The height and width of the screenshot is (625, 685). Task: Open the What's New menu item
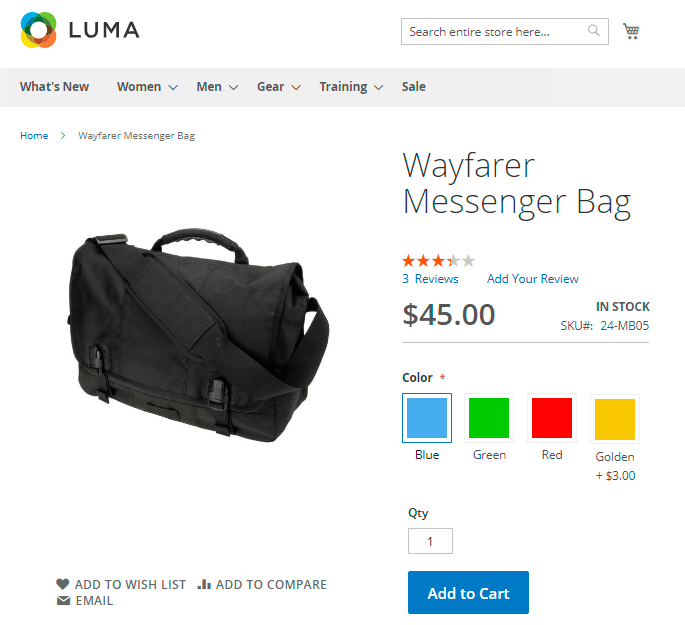click(x=55, y=87)
